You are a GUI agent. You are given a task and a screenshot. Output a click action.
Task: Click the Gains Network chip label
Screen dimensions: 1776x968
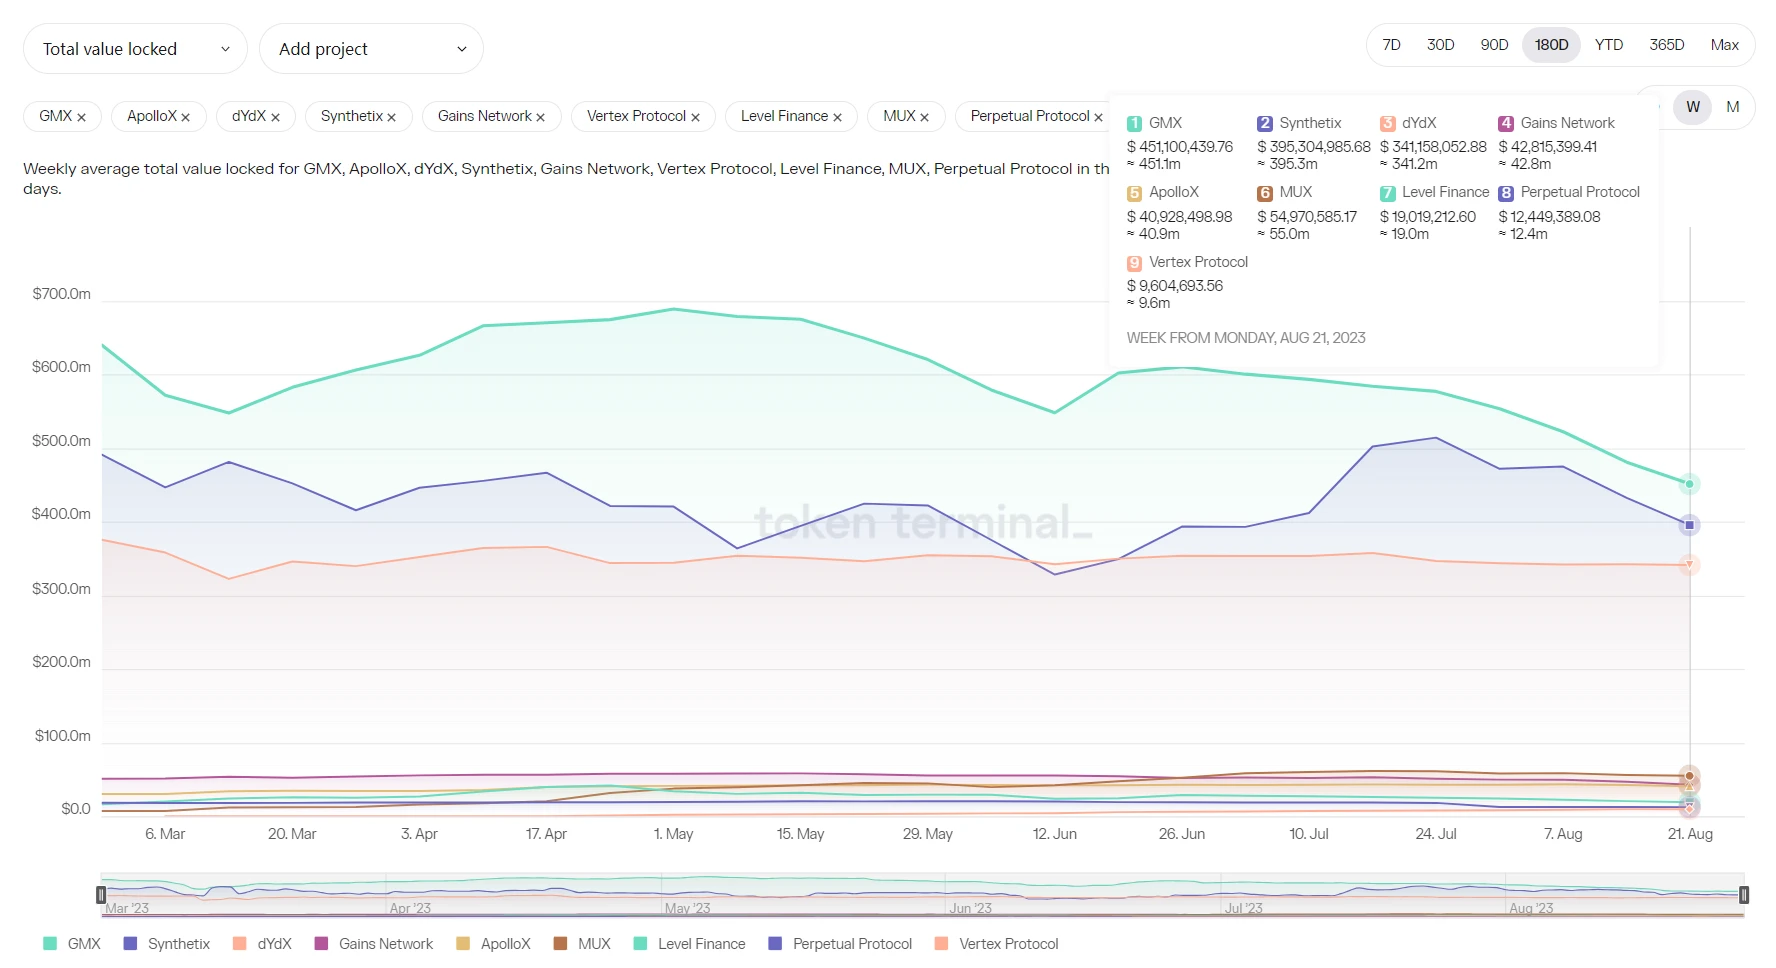pyautogui.click(x=485, y=116)
